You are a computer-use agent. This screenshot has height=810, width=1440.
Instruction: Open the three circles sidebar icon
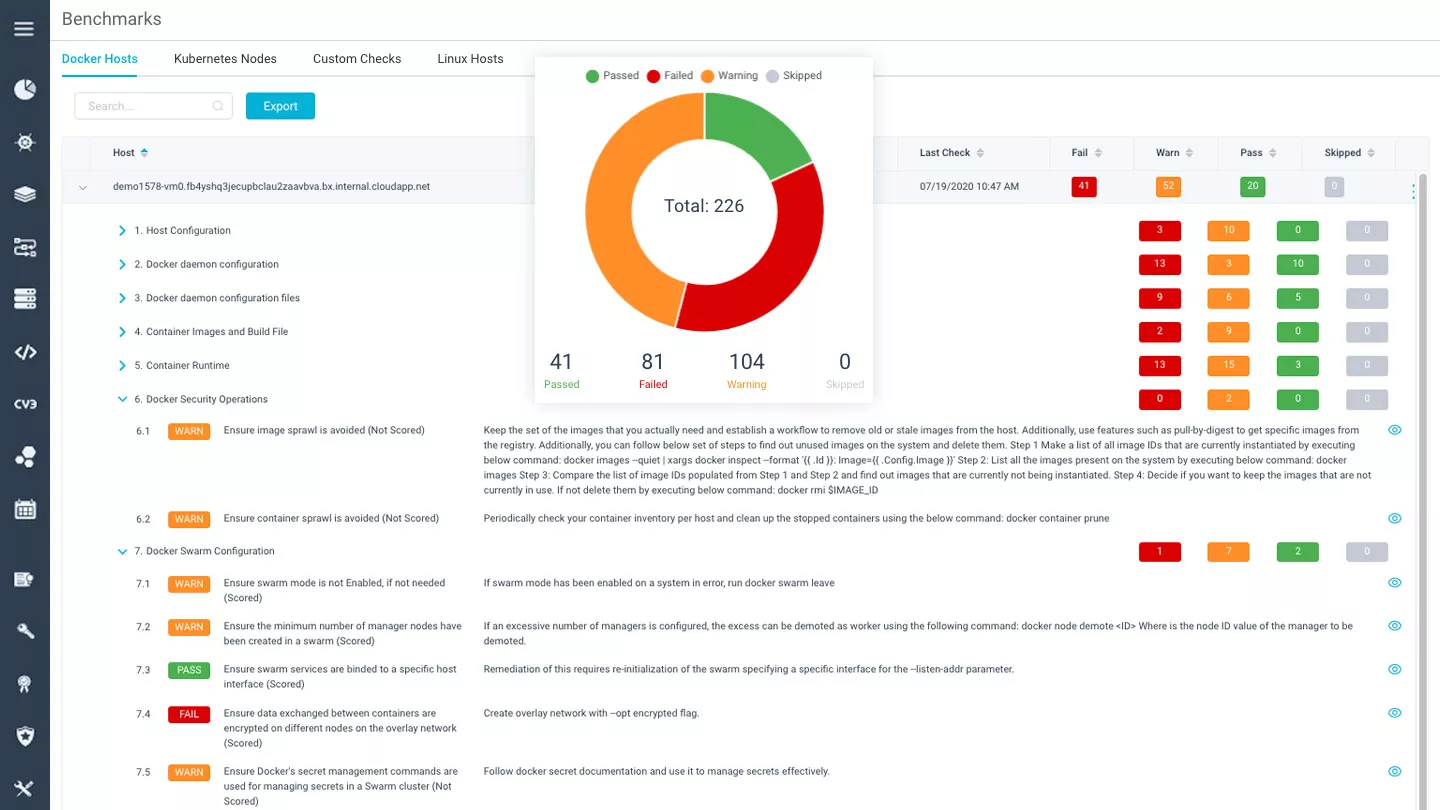[25, 457]
